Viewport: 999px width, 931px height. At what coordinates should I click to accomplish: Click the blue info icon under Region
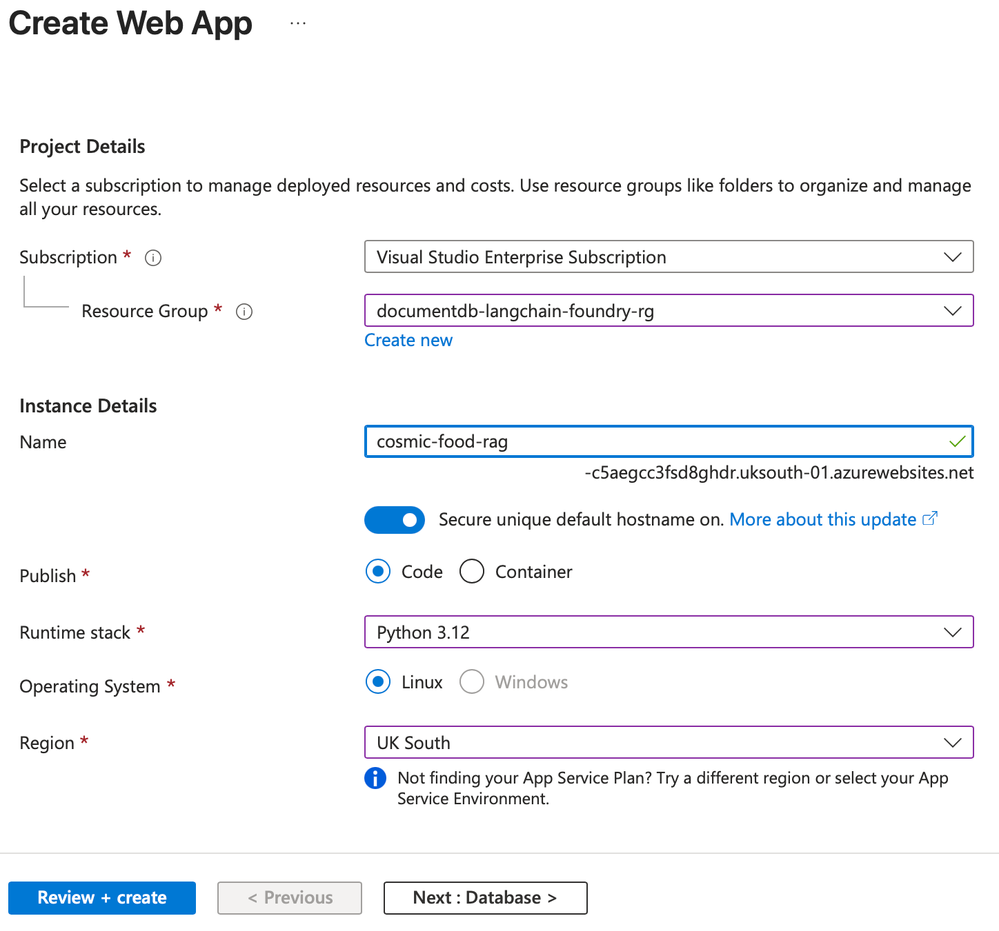(x=375, y=778)
